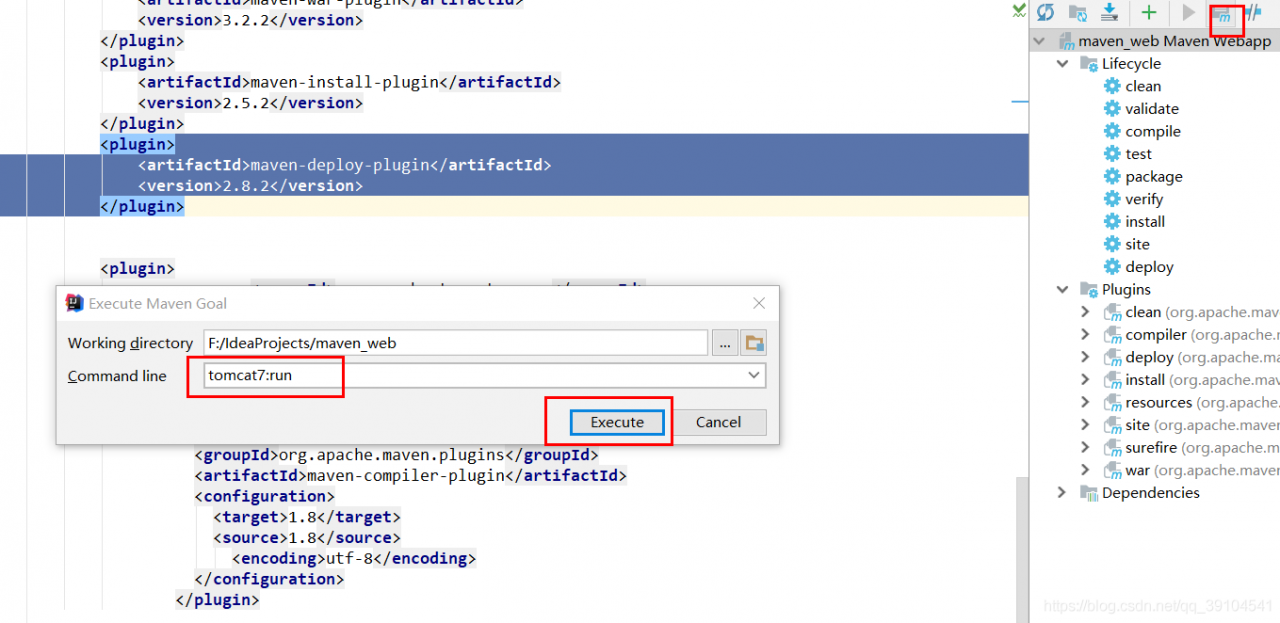Viewport: 1280px width, 623px height.
Task: Click the clean plugin Maven icon
Action: point(1112,312)
